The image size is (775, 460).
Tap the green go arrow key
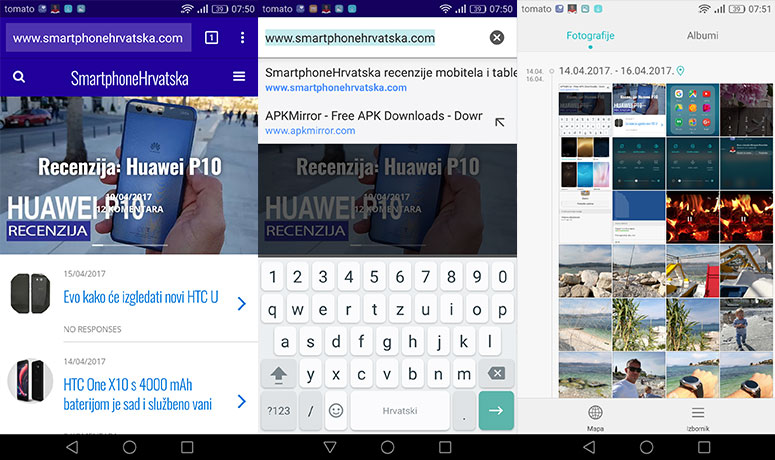coord(496,411)
